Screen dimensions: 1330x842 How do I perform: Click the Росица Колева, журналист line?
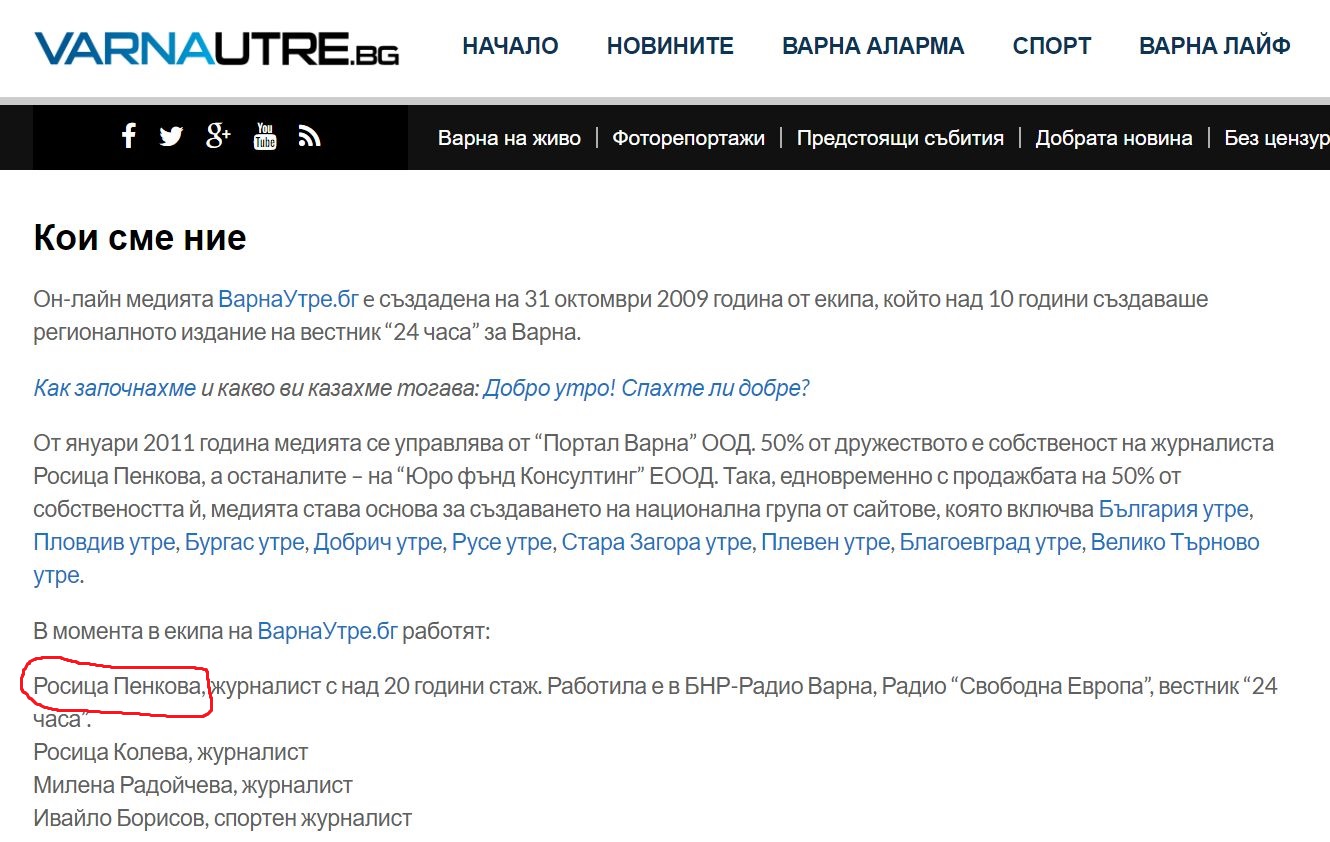point(171,751)
